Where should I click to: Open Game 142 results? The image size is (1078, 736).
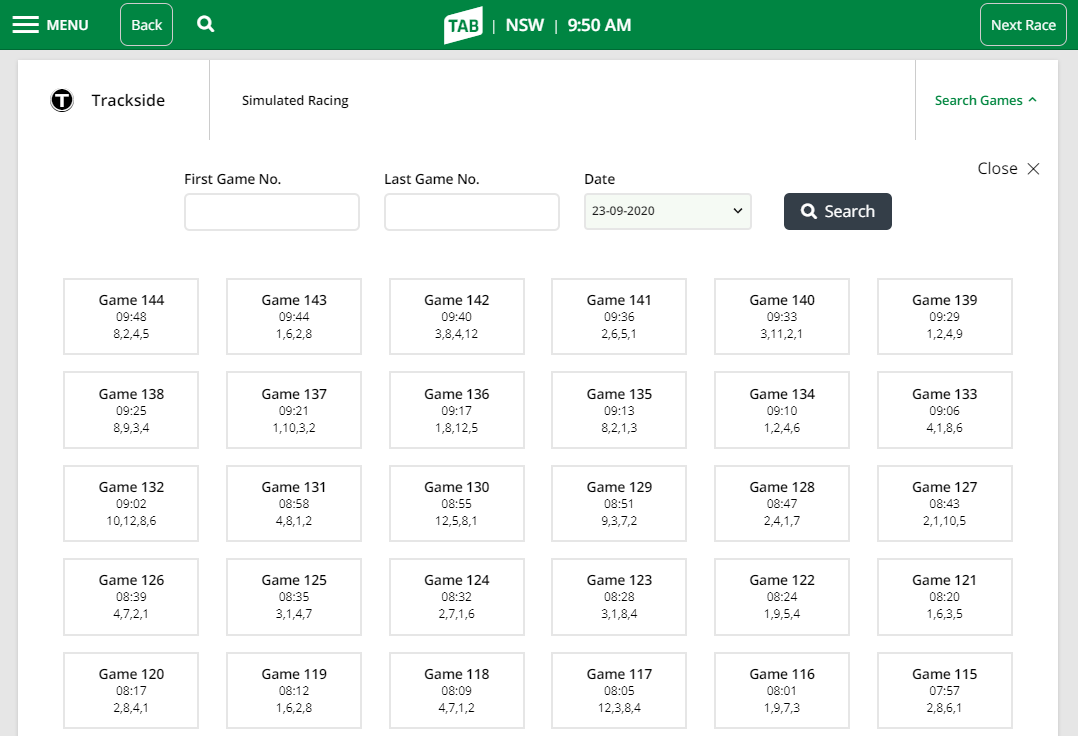pos(456,317)
